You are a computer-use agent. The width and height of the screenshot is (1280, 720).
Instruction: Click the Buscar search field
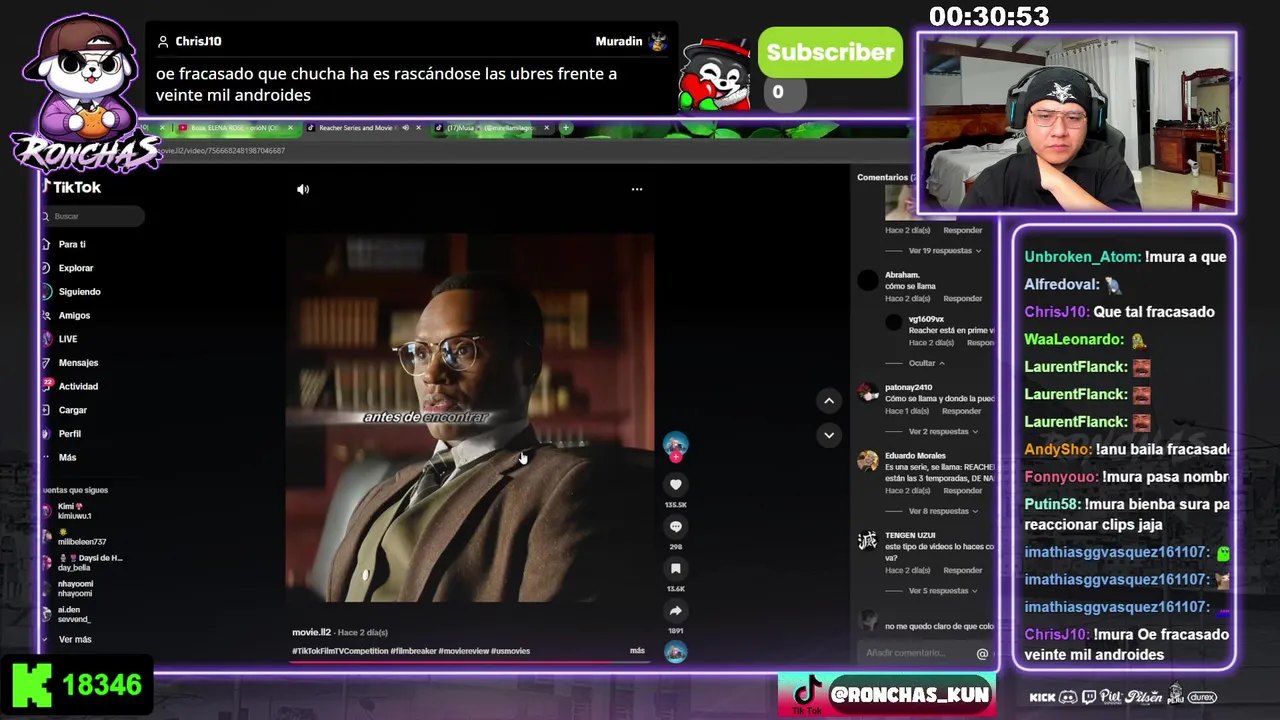pos(93,216)
